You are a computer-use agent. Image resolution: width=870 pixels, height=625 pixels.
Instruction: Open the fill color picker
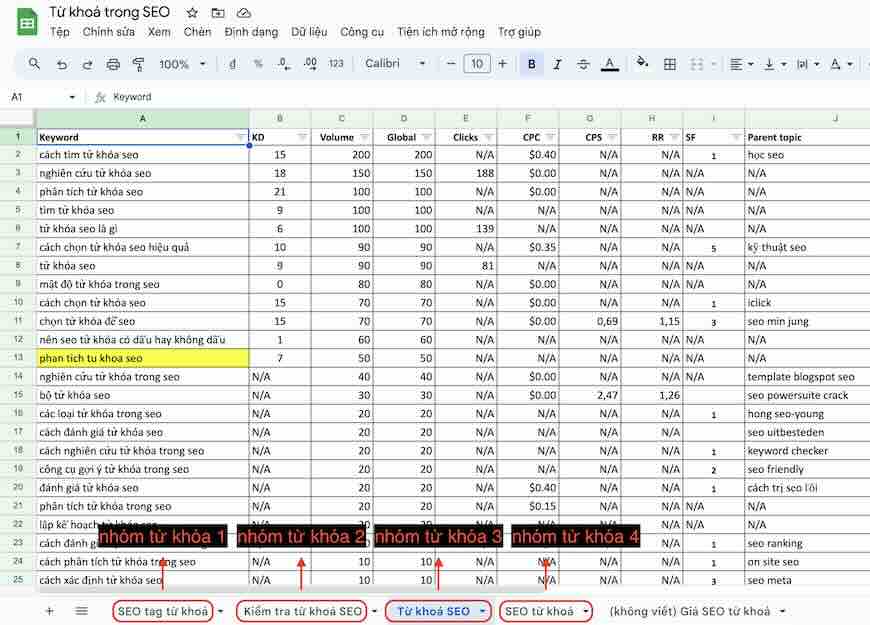pos(643,63)
